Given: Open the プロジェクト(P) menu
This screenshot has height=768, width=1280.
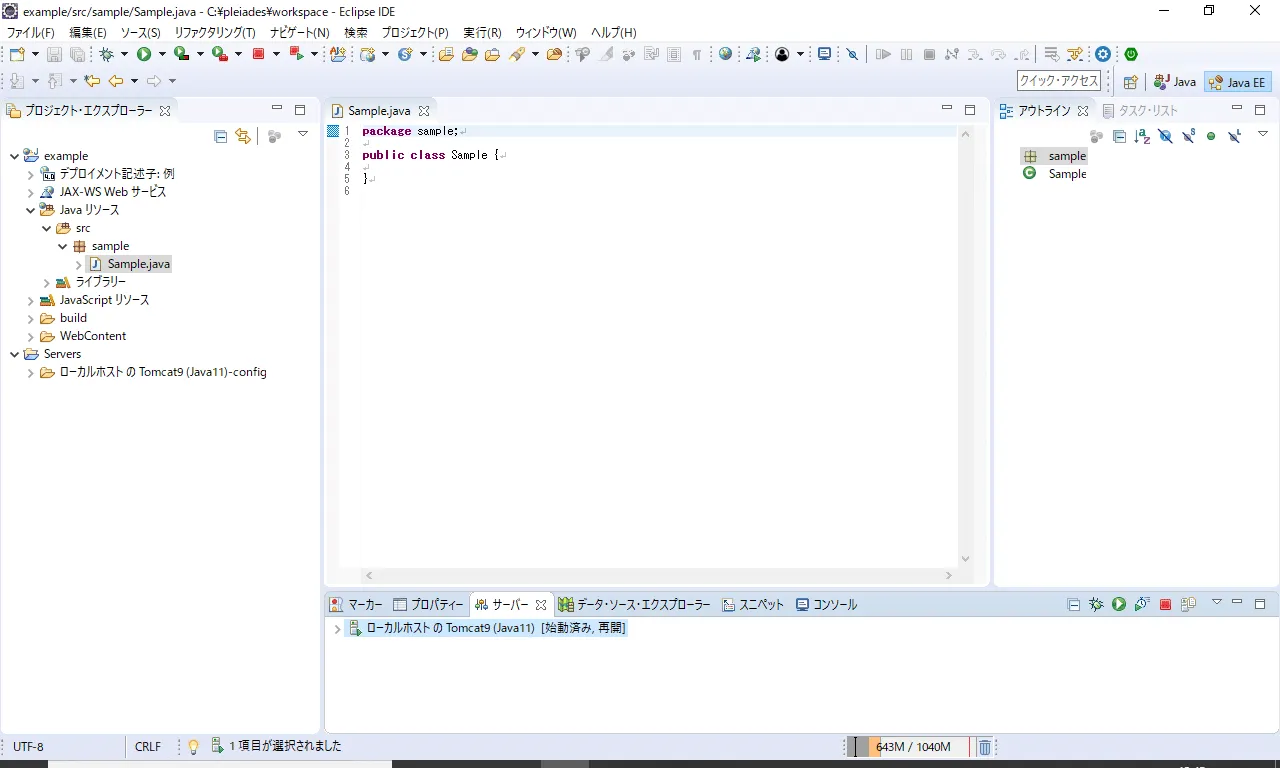Looking at the screenshot, I should point(415,33).
